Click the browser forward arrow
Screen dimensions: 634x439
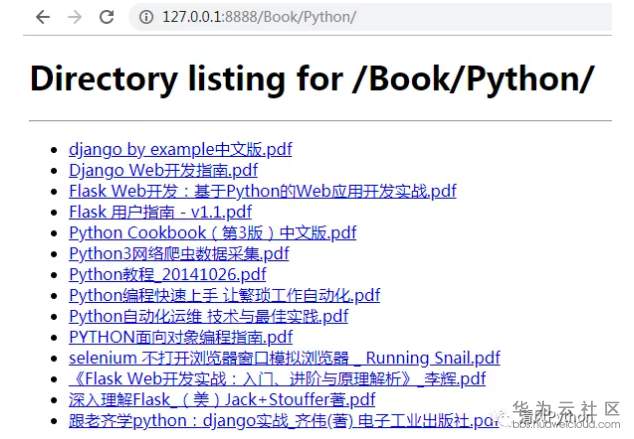coord(74,17)
